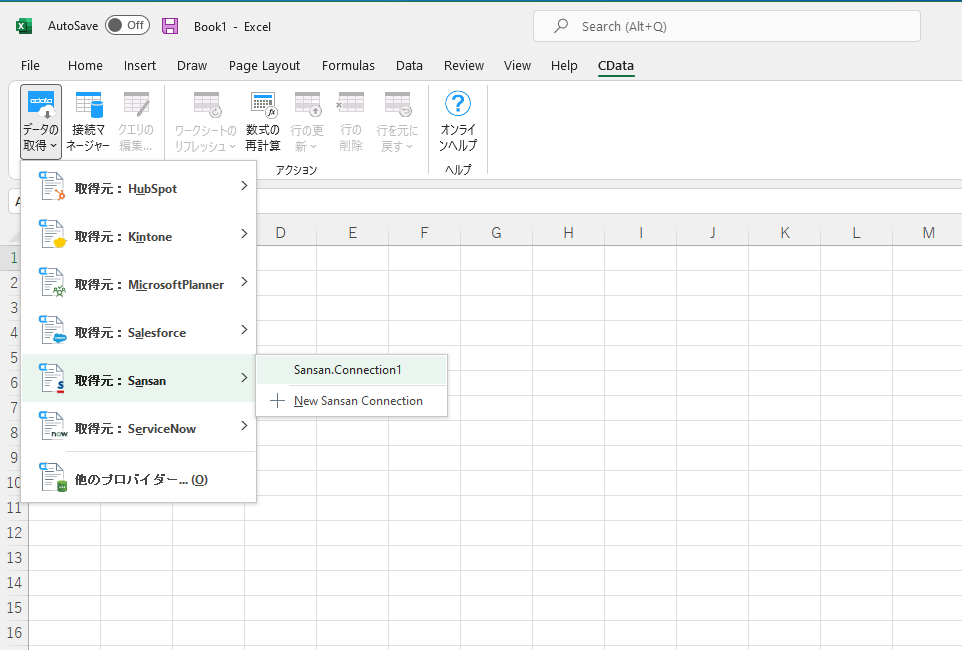Expand the ServiceNow submenu arrow
This screenshot has height=650, width=962.
[x=244, y=426]
